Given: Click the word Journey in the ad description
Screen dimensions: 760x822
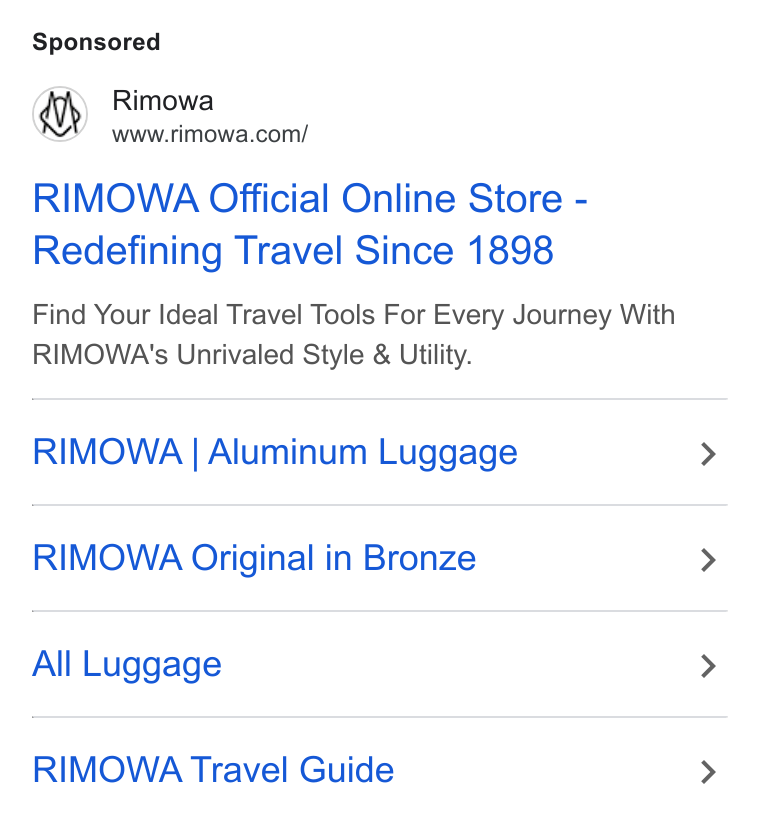Looking at the screenshot, I should 562,316.
